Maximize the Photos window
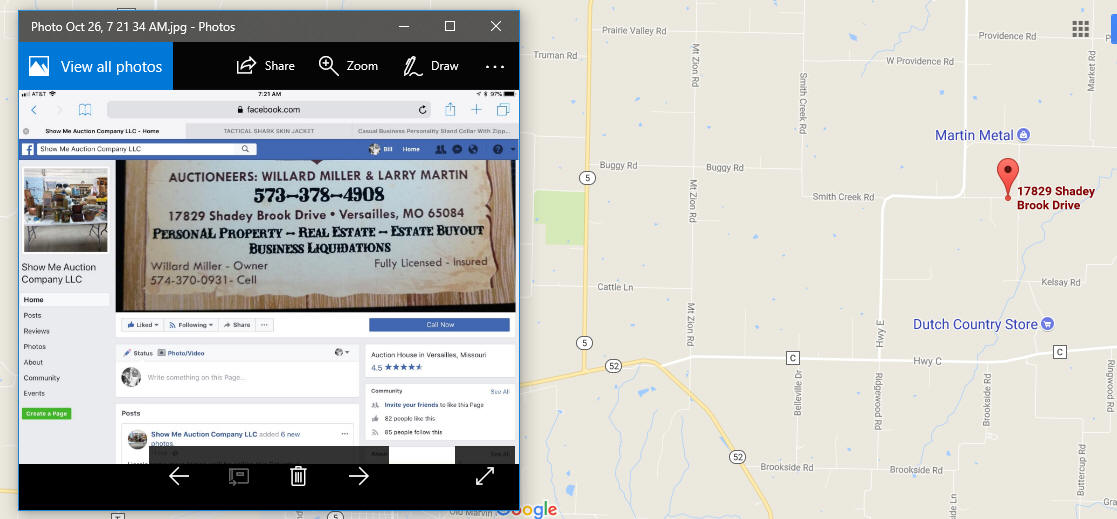The height and width of the screenshot is (519, 1117). click(450, 26)
